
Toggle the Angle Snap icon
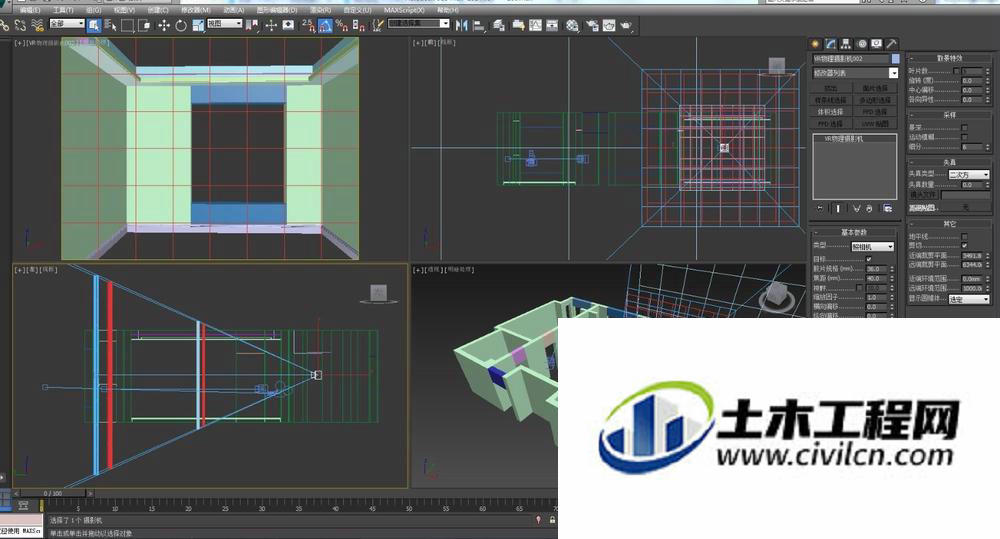coord(325,25)
